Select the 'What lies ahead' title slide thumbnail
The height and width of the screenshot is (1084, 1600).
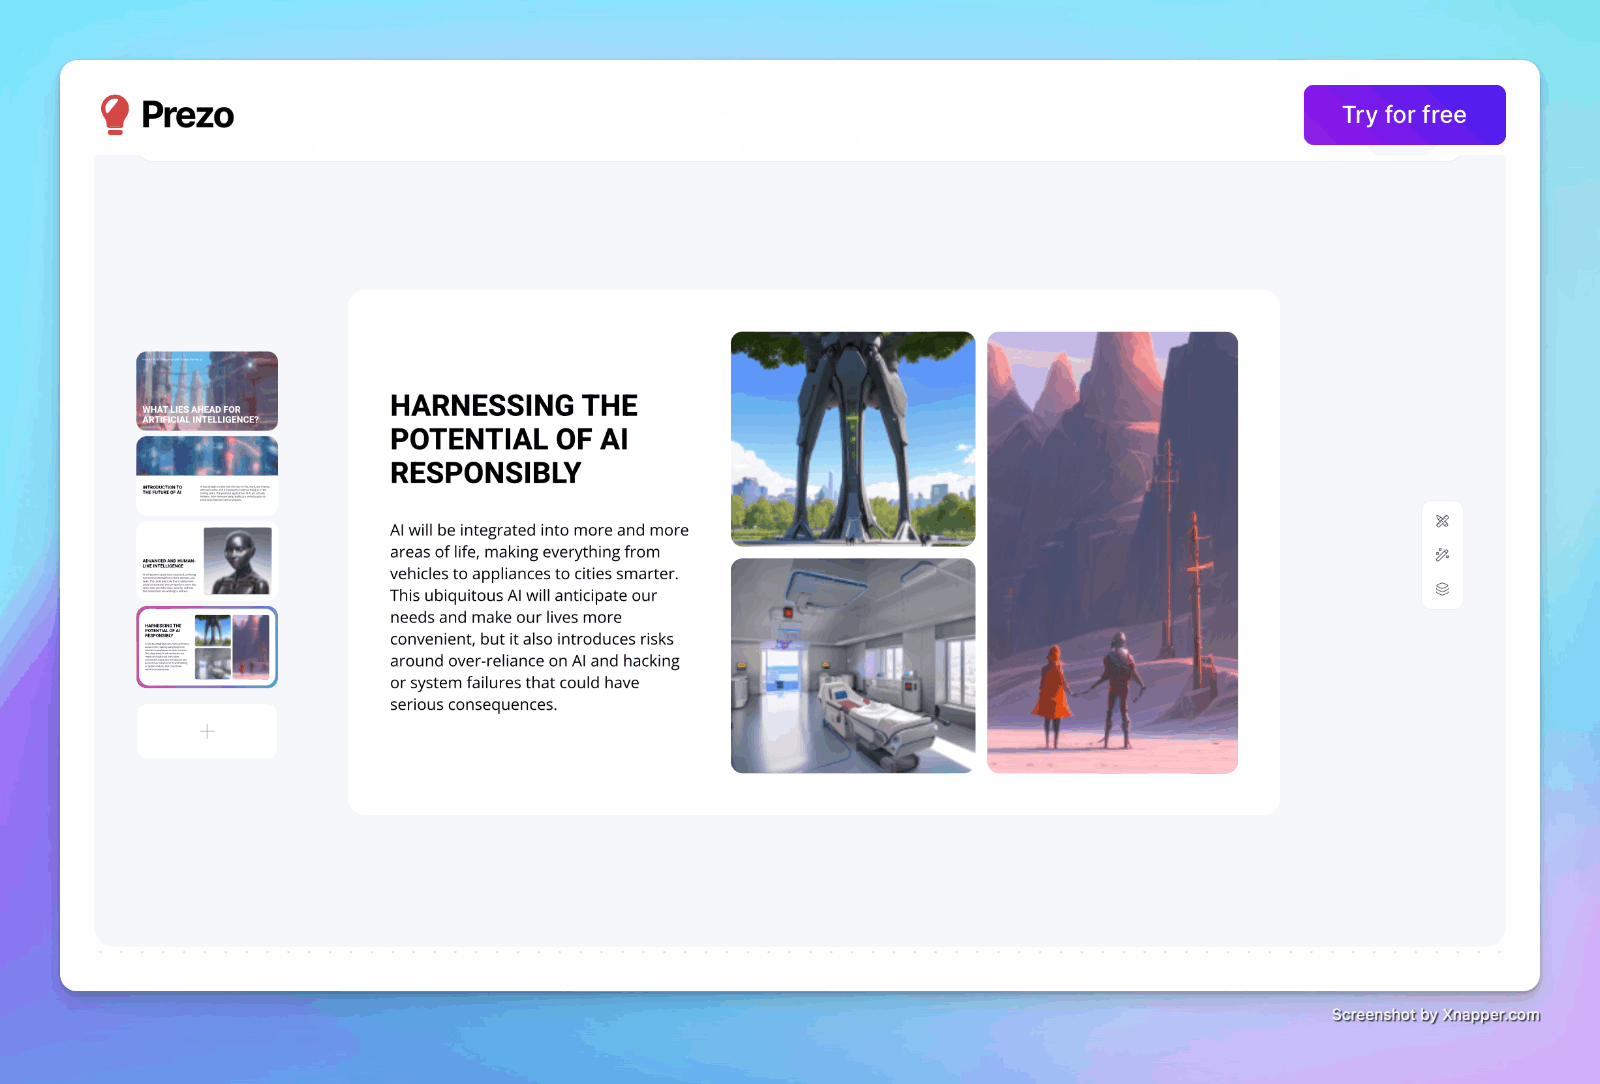[x=207, y=391]
